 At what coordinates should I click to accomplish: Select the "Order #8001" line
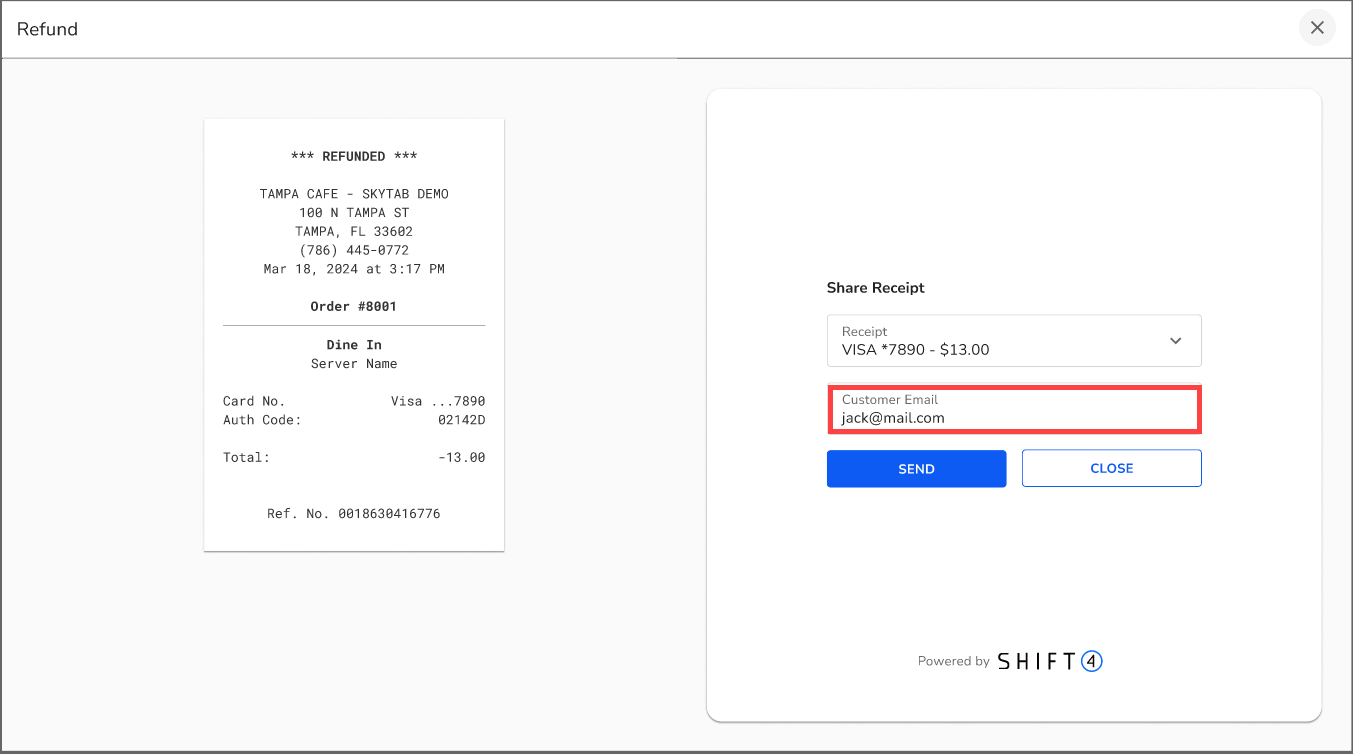point(354,306)
